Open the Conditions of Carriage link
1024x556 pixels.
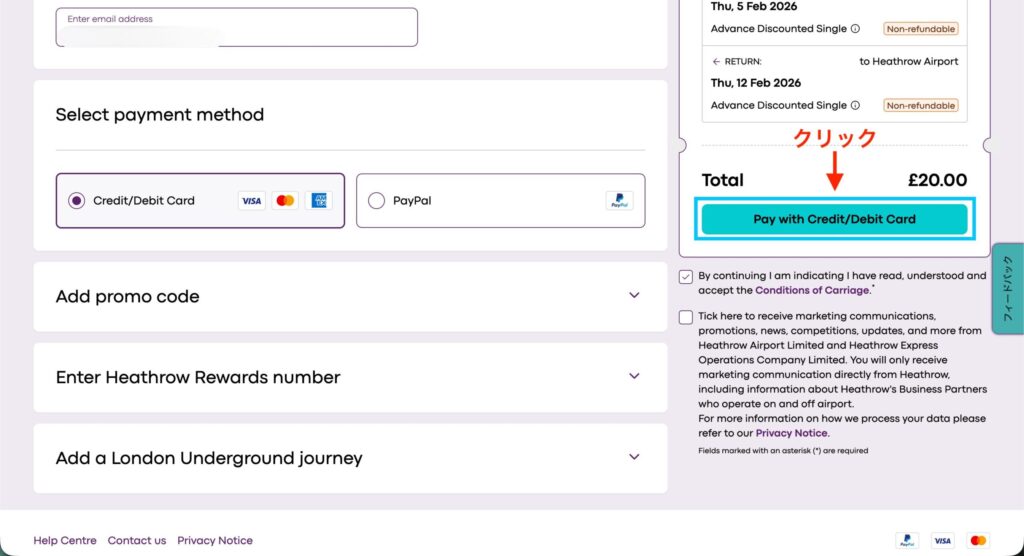pos(812,290)
